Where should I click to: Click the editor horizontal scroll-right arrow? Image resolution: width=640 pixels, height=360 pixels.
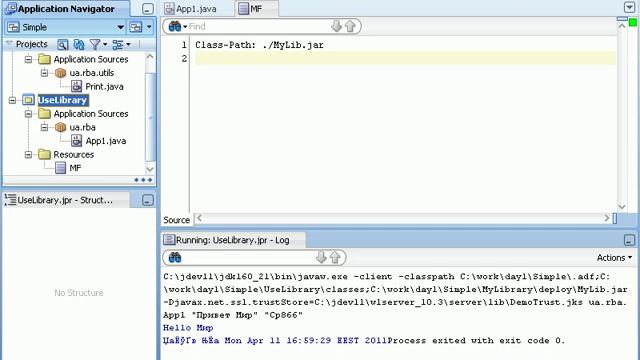coord(607,218)
